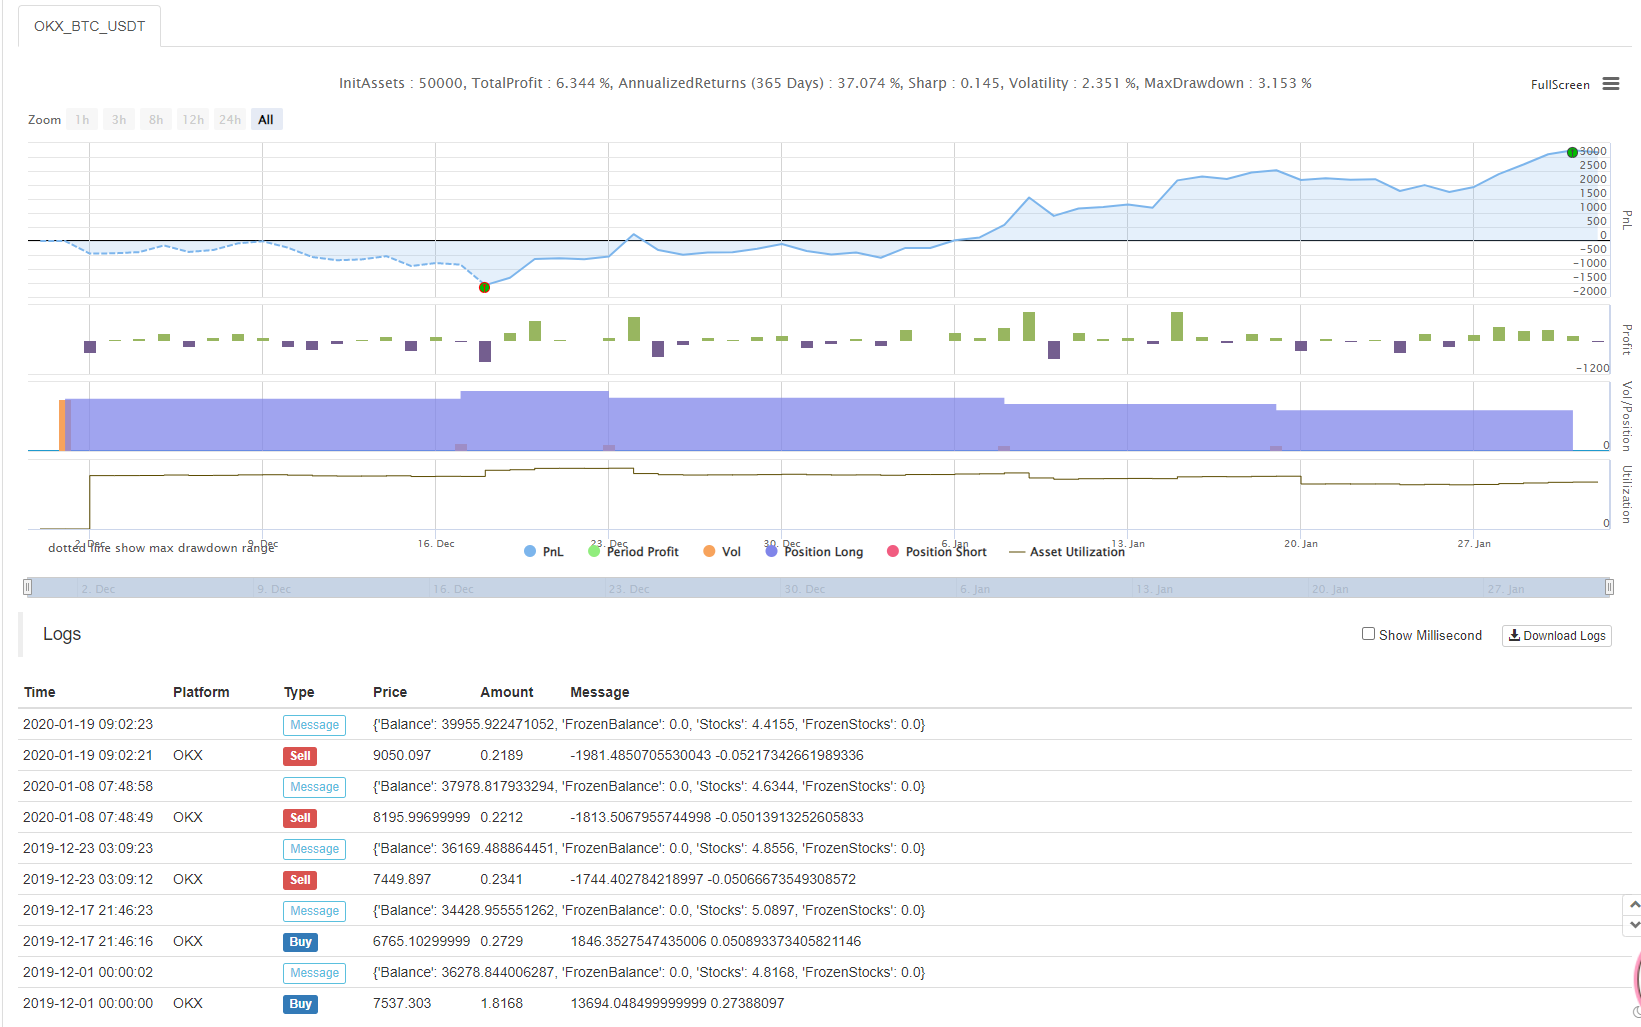Click the price value 8195.99699999
Image resolution: width=1641 pixels, height=1027 pixels.
click(x=421, y=817)
